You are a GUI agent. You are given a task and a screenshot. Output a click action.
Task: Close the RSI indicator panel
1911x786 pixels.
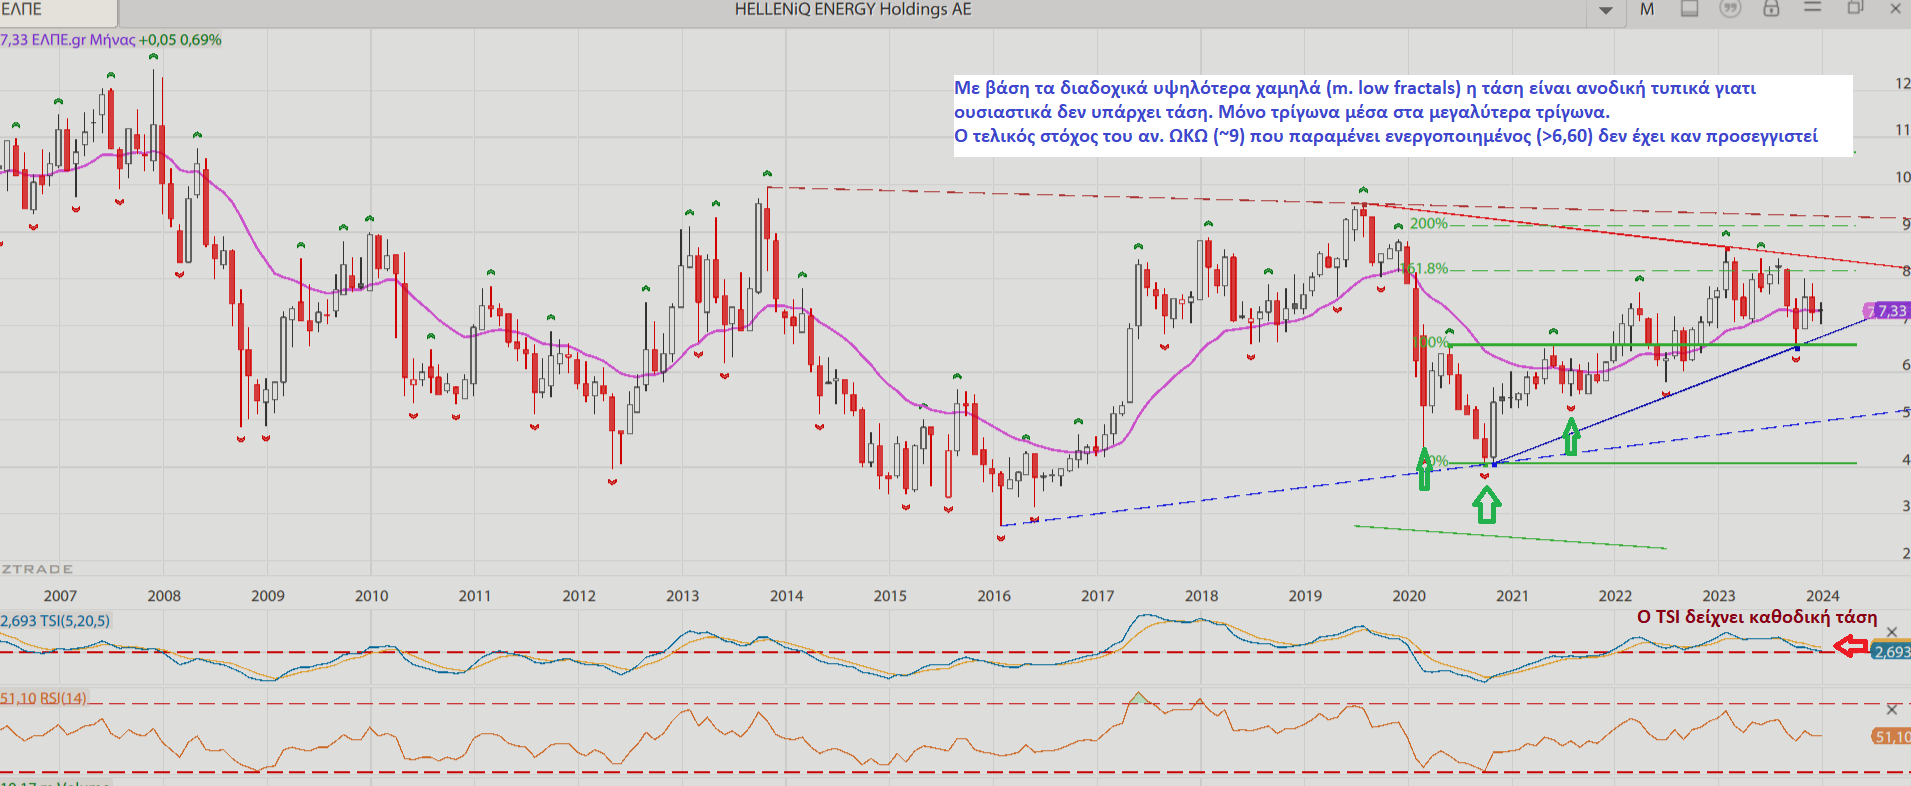point(1892,709)
